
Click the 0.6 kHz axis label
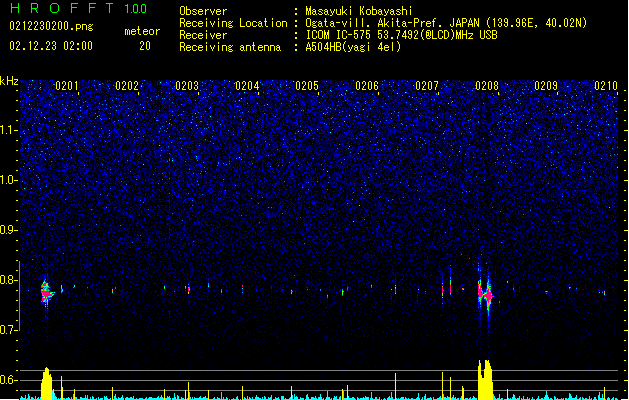pyautogui.click(x=9, y=380)
